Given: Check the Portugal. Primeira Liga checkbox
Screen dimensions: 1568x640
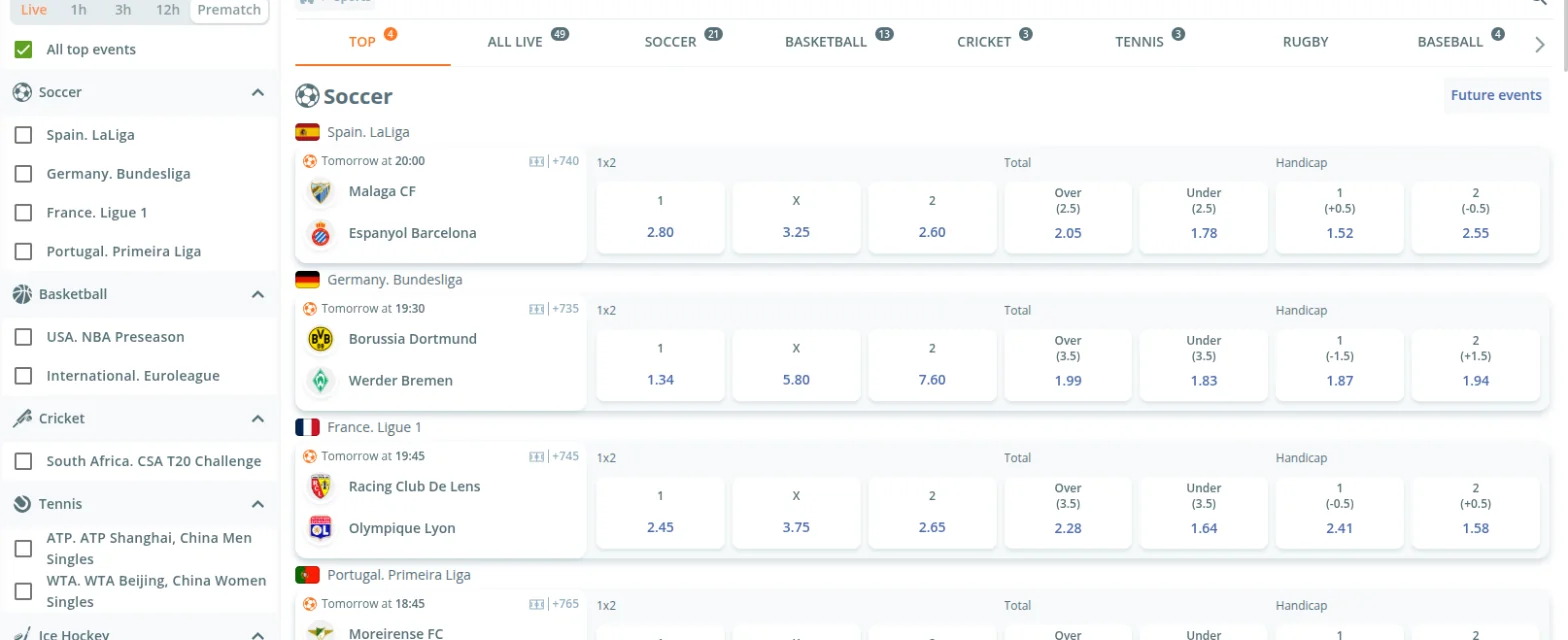Looking at the screenshot, I should 23,252.
